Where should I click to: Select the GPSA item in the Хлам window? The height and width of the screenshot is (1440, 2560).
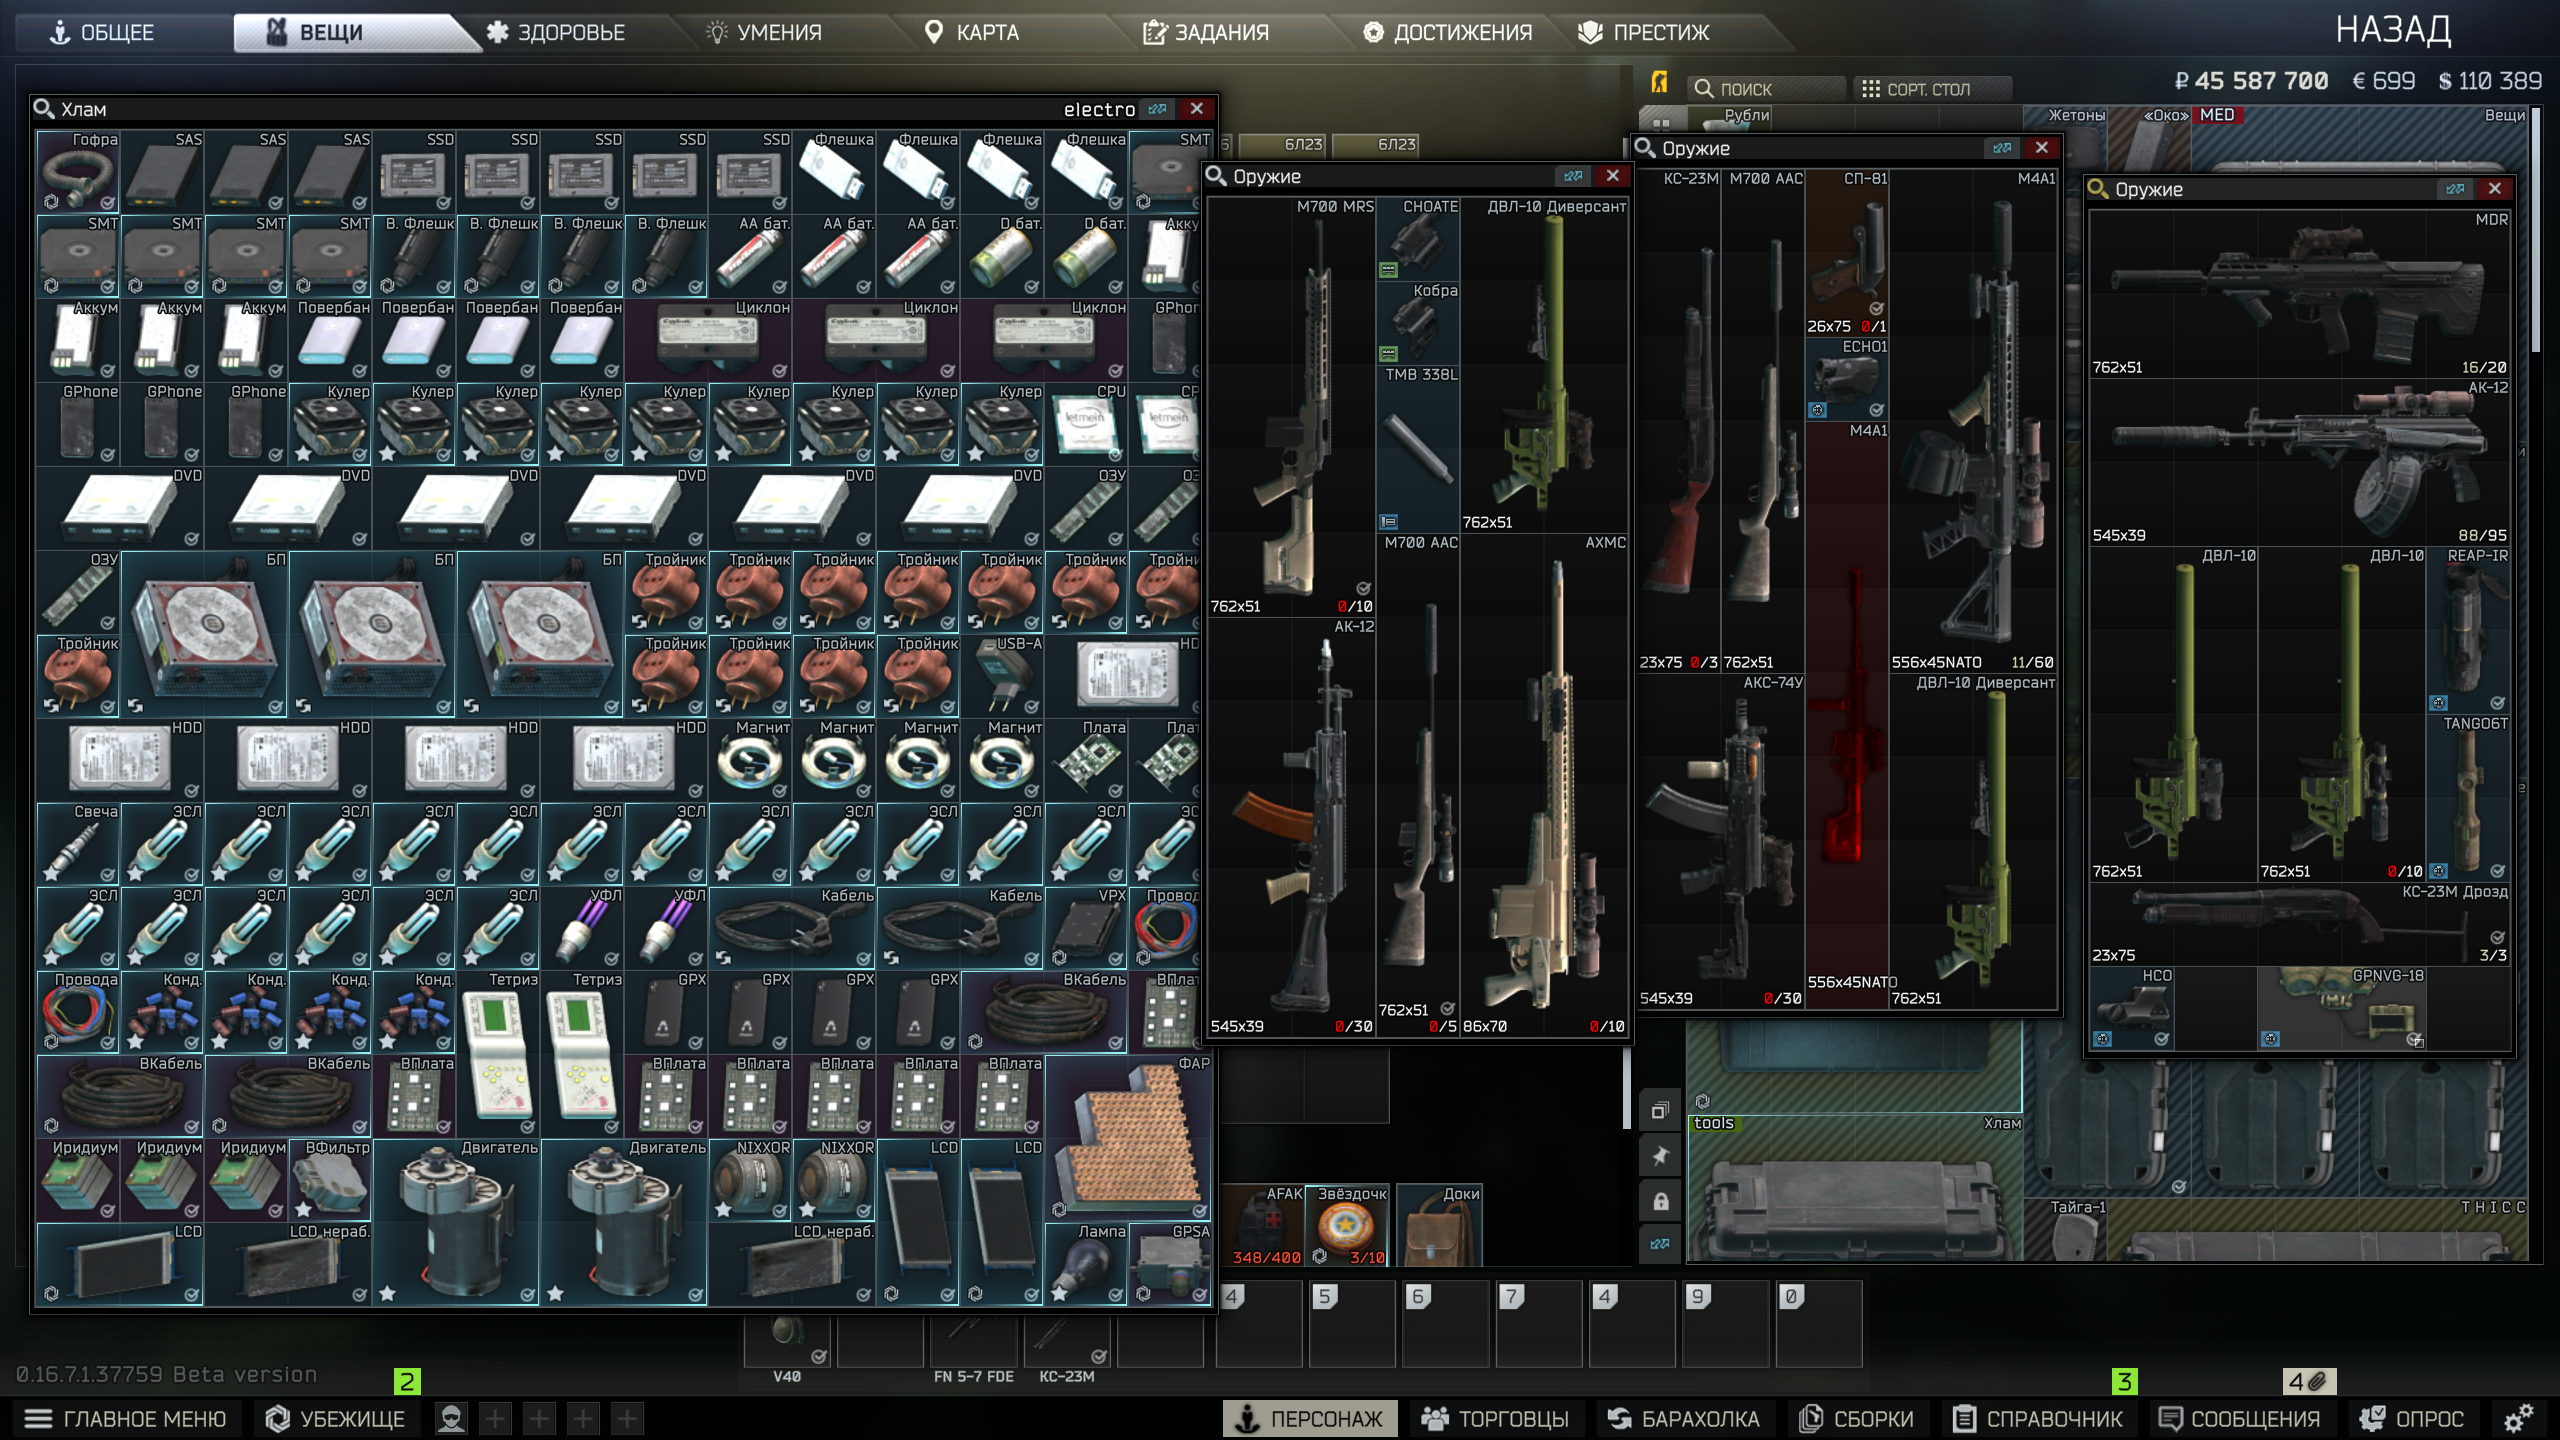coord(1171,1264)
